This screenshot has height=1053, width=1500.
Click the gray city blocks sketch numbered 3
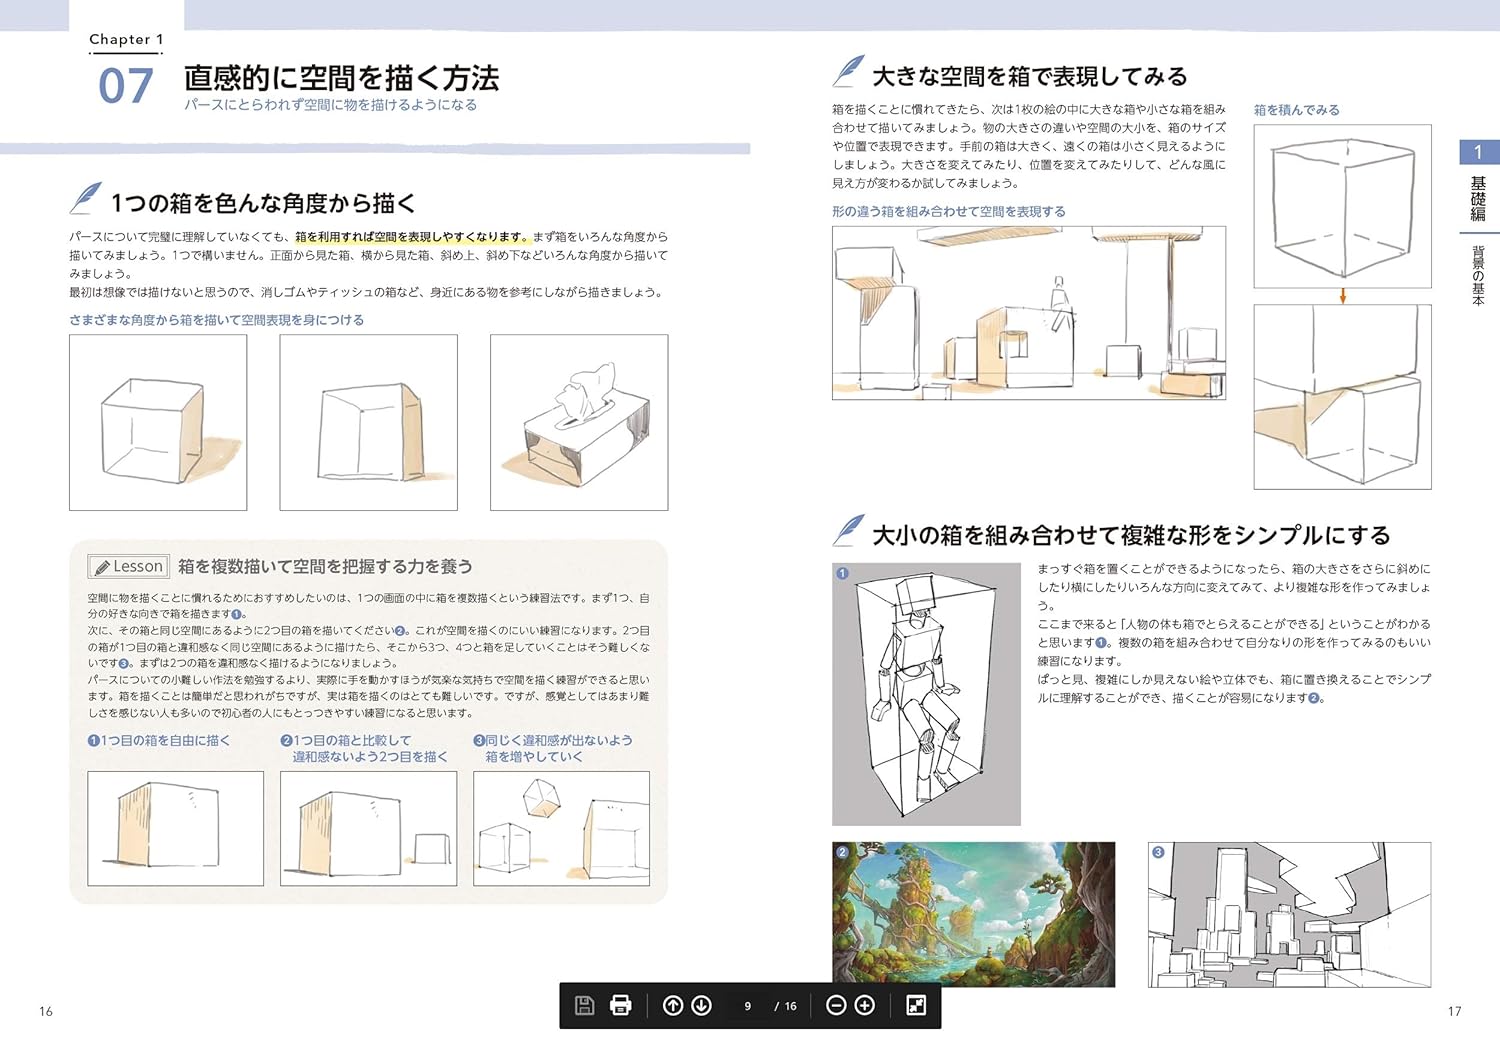click(1289, 914)
